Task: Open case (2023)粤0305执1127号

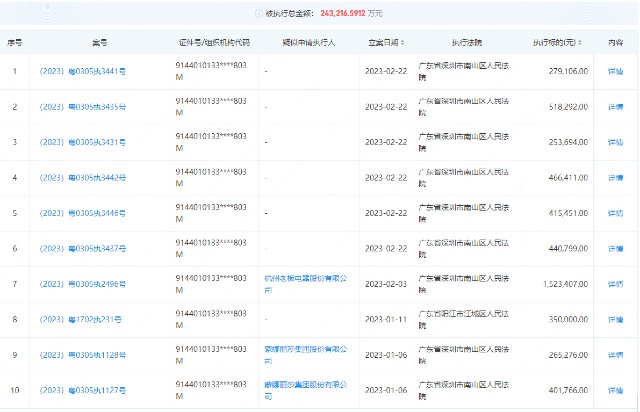Action: point(80,390)
